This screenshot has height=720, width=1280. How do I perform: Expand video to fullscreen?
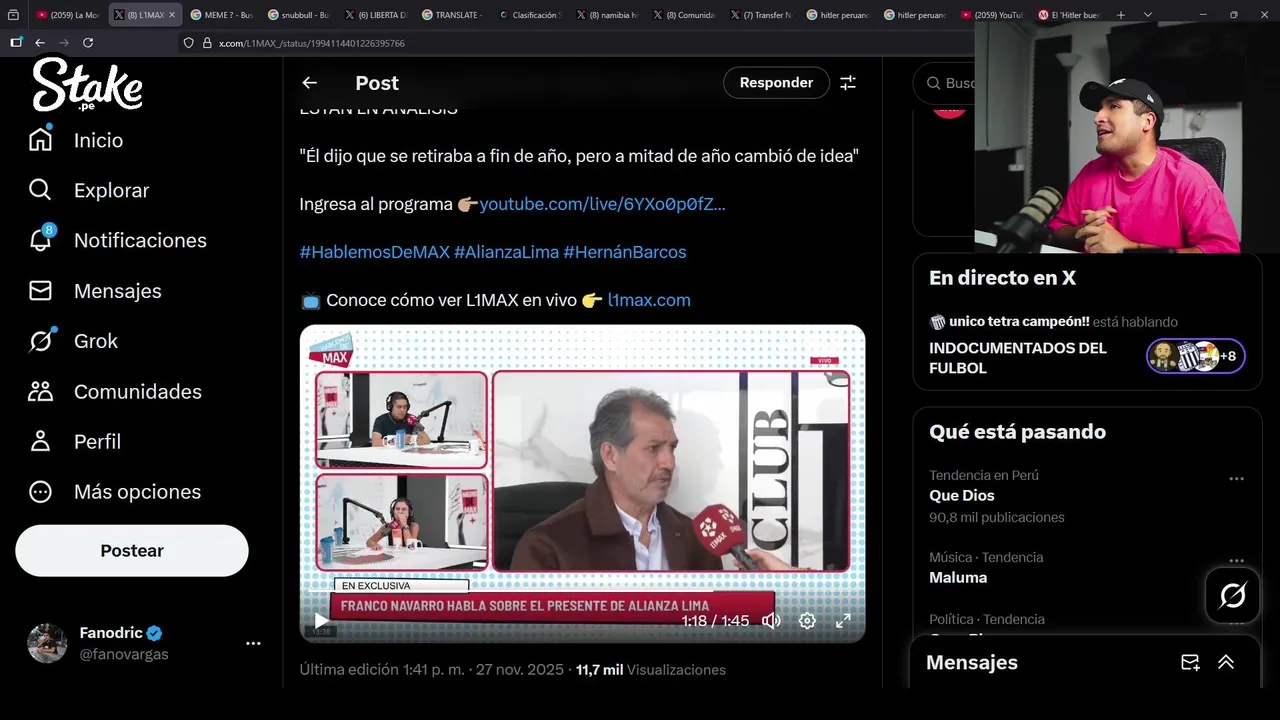click(x=843, y=621)
